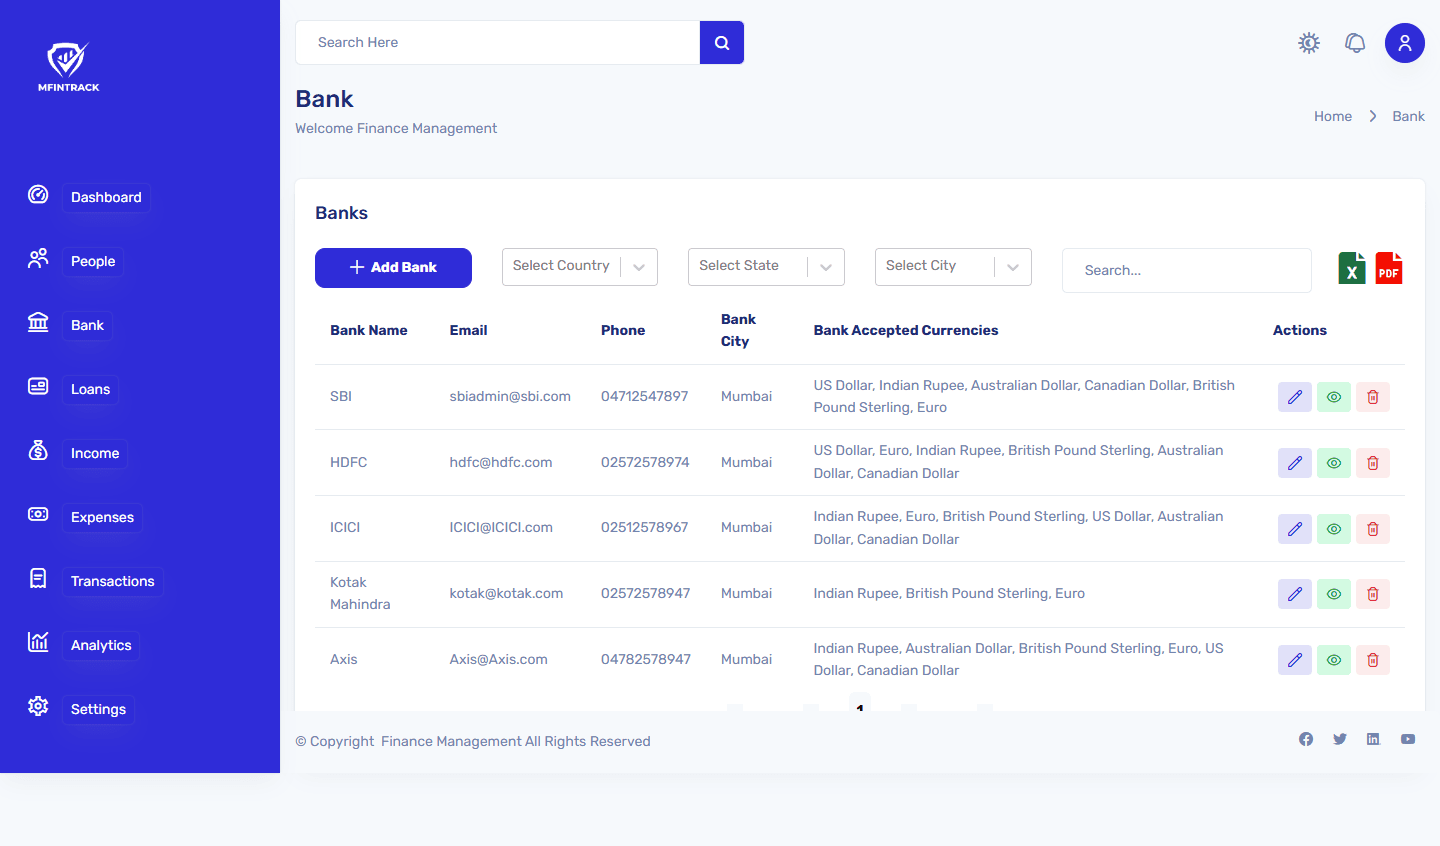The width and height of the screenshot is (1440, 846).
Task: View the Axis bank record
Action: [x=1334, y=660]
